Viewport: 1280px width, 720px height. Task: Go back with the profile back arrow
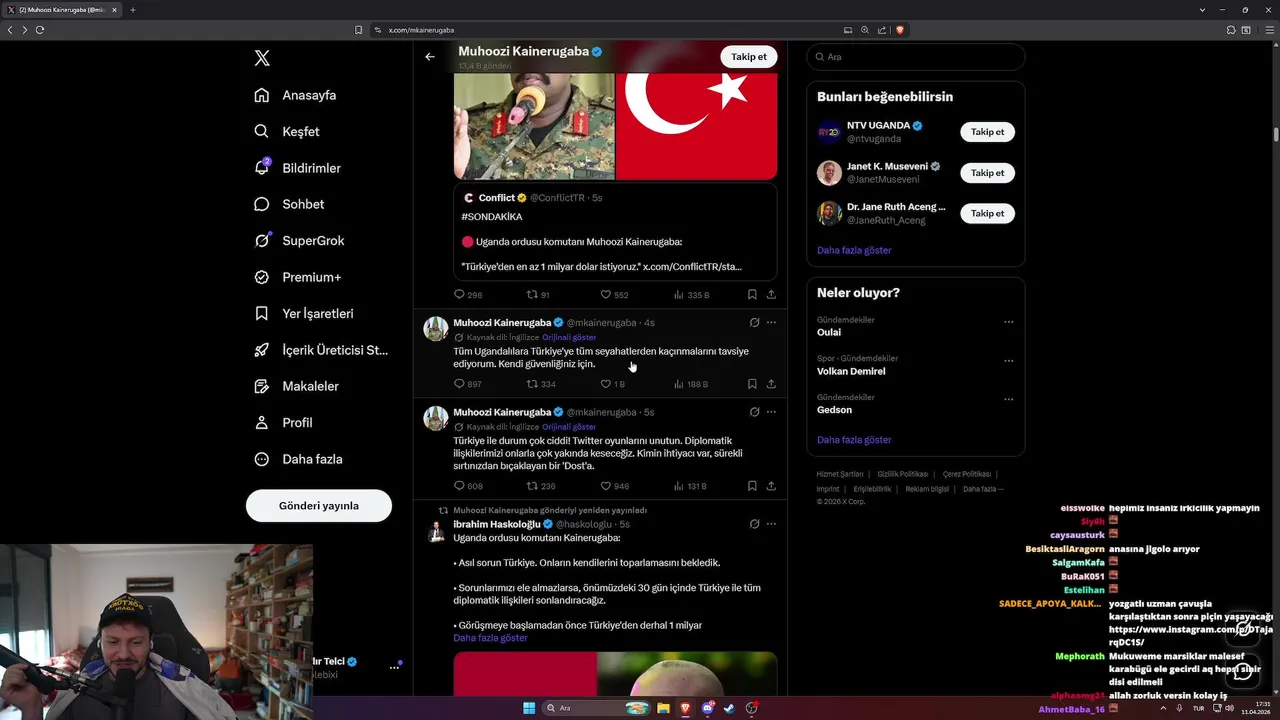[430, 57]
